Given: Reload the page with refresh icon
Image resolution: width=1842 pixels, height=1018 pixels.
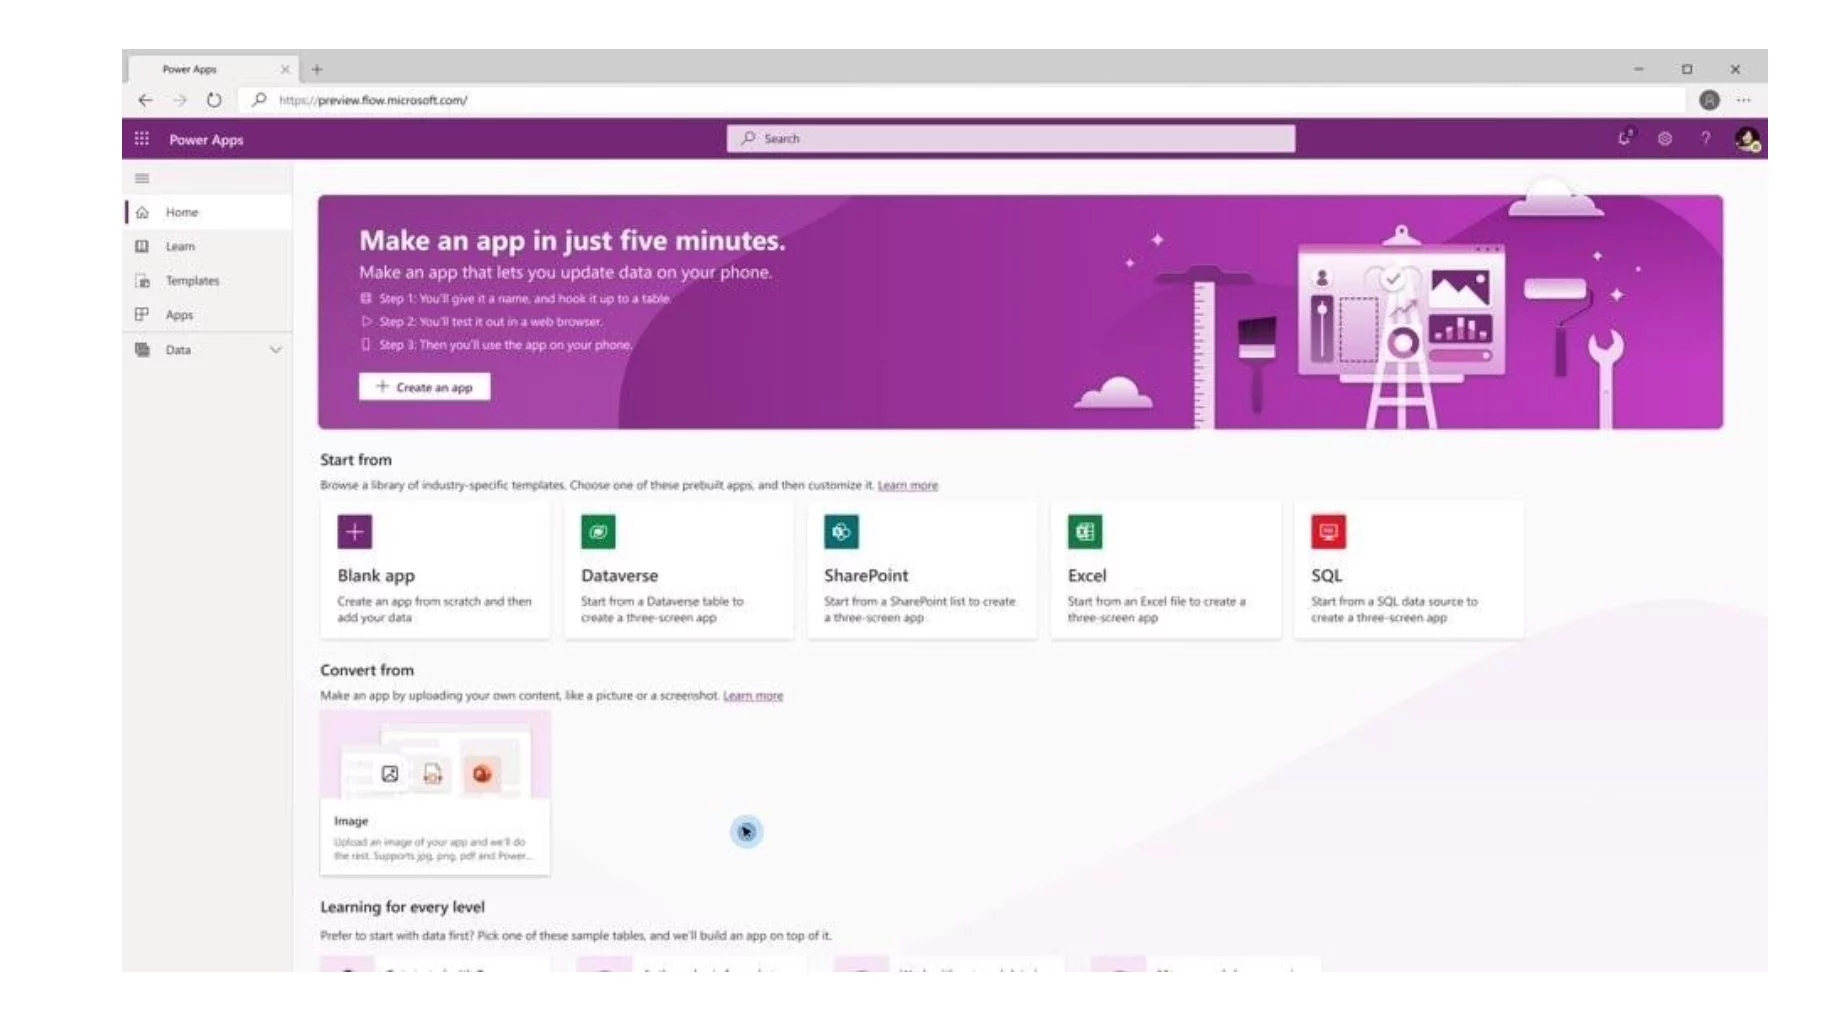Looking at the screenshot, I should [x=214, y=100].
